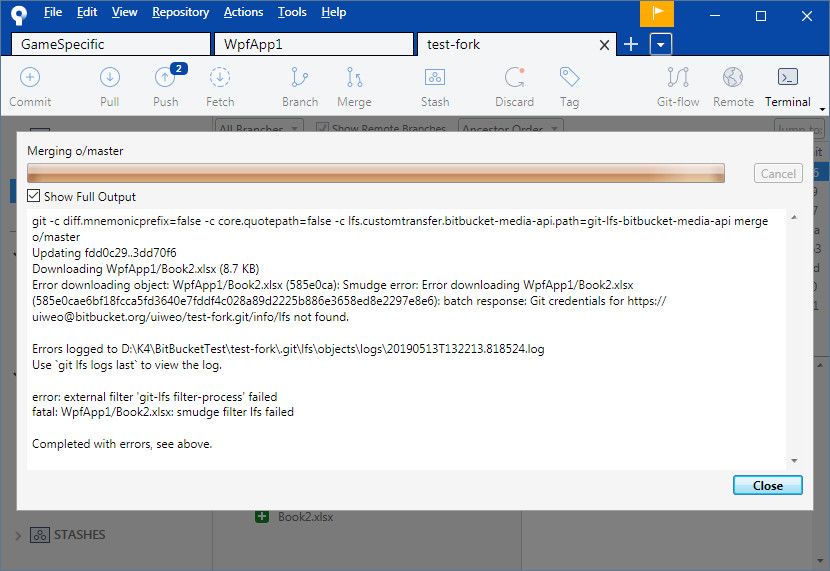This screenshot has width=830, height=571.
Task: Open the Actions menu
Action: (x=243, y=12)
